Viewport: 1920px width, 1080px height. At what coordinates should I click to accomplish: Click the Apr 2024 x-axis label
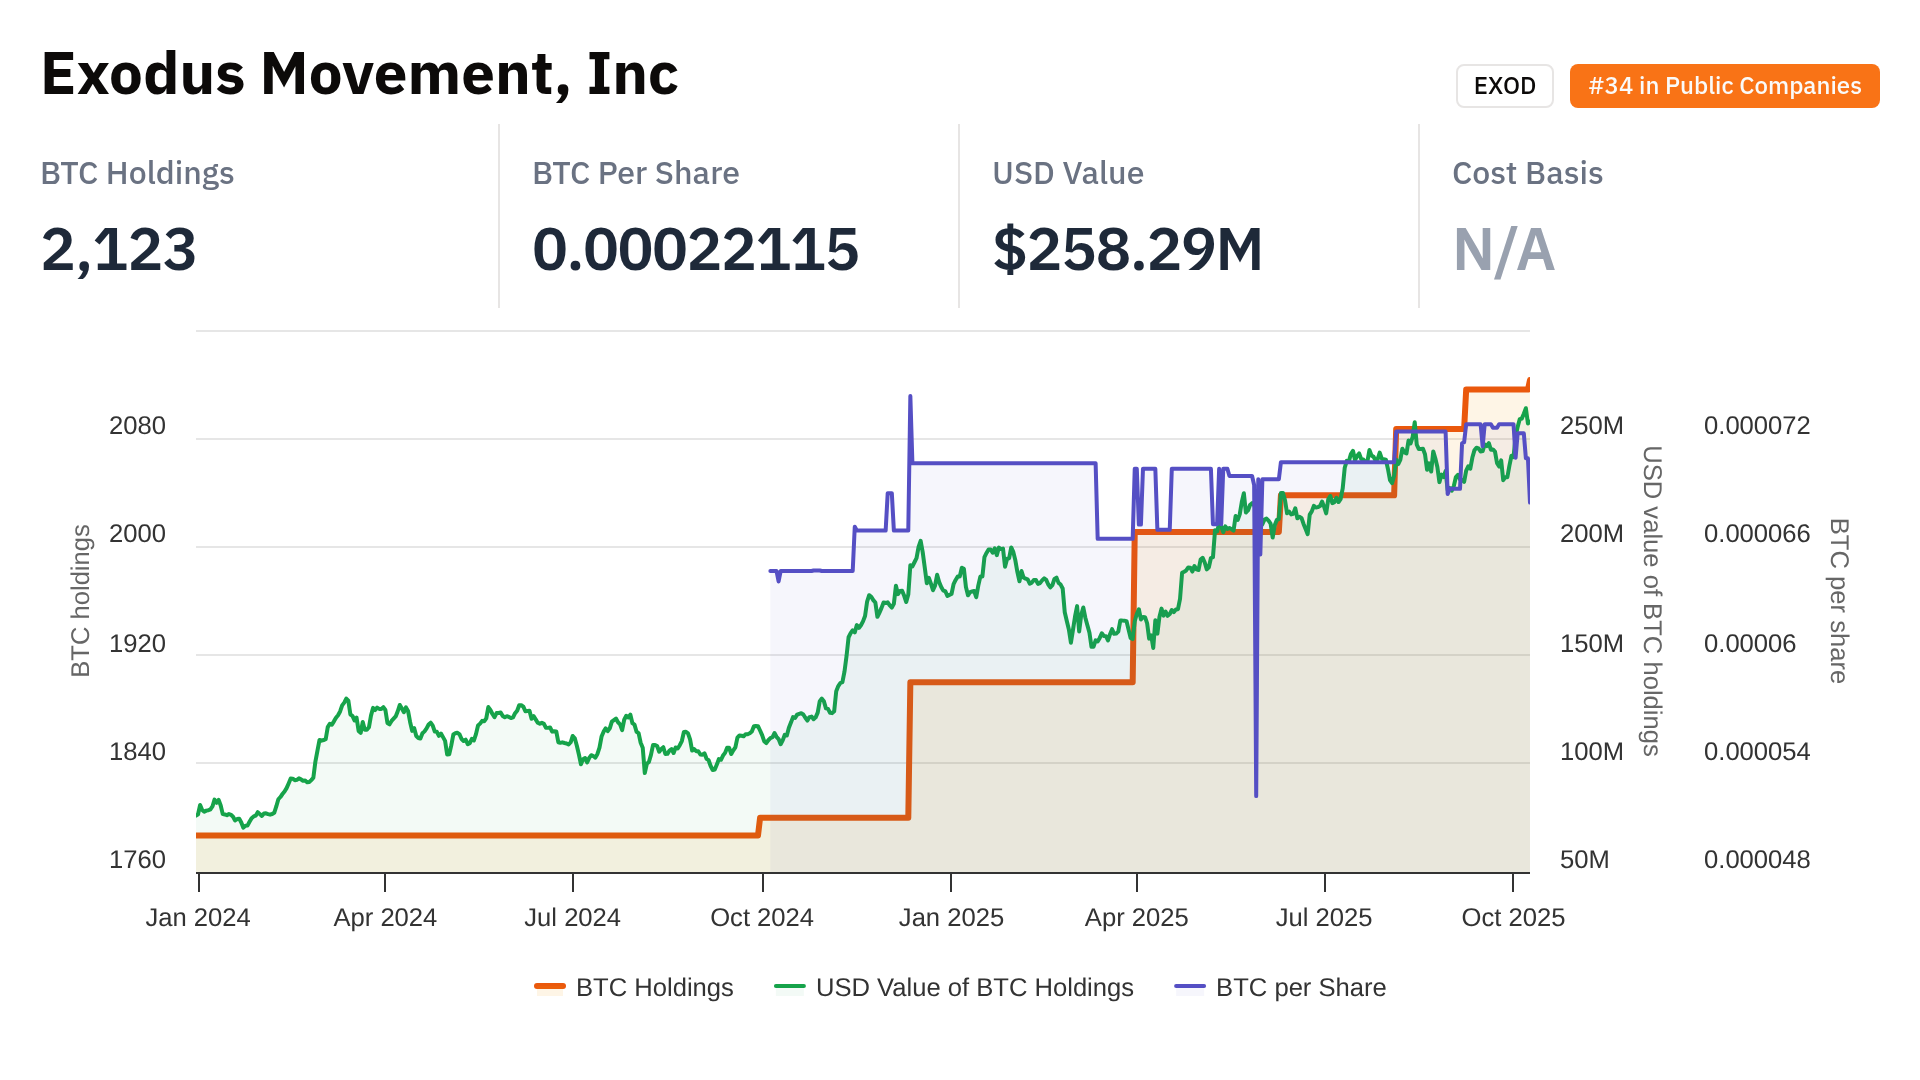(385, 918)
